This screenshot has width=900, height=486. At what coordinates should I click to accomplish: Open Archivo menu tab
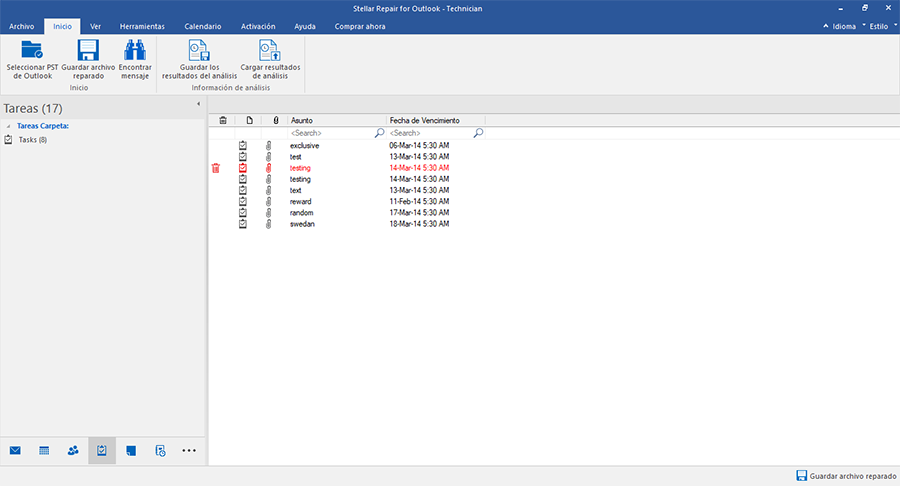21,26
